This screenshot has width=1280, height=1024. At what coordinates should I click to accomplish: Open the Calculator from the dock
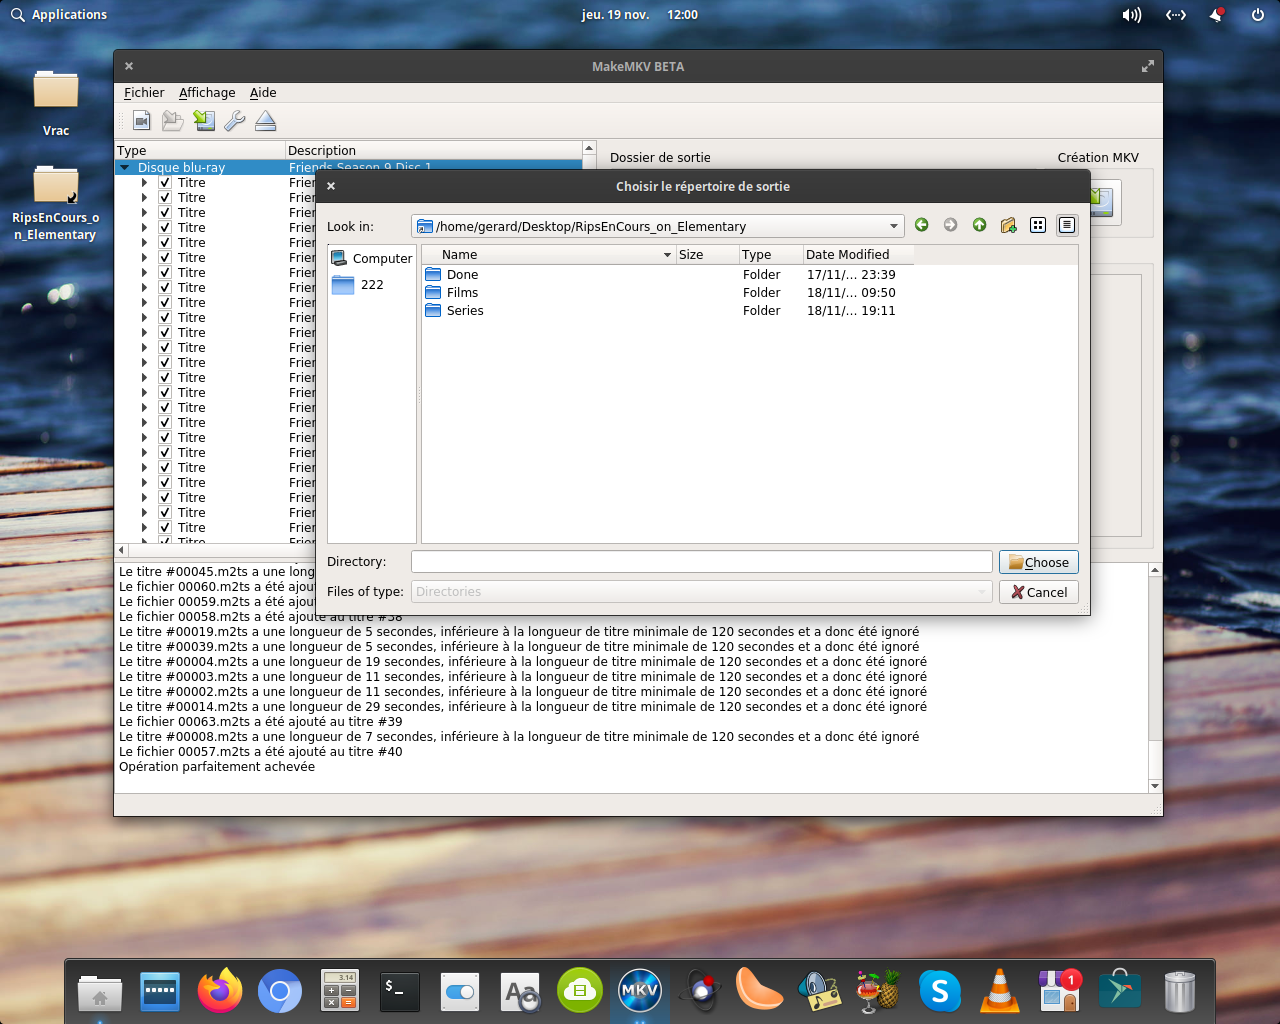pyautogui.click(x=340, y=992)
